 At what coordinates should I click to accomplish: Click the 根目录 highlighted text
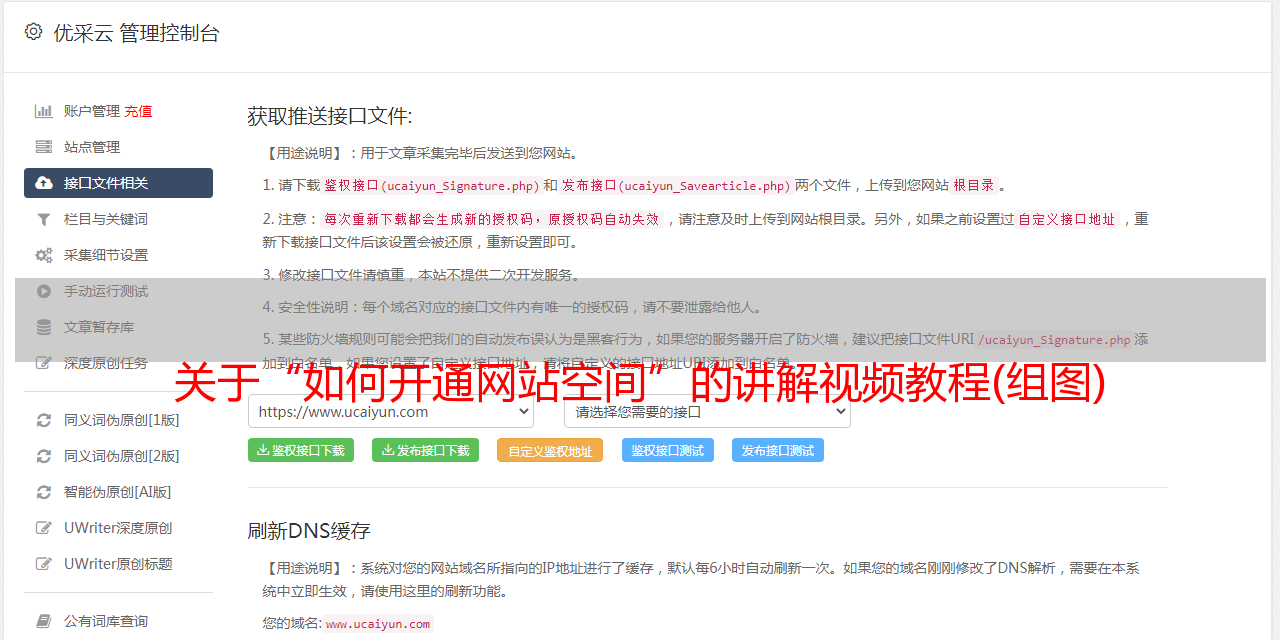coord(974,186)
